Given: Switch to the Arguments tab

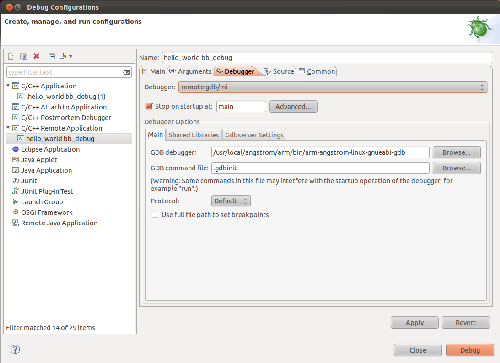Looking at the screenshot, I should click(191, 71).
